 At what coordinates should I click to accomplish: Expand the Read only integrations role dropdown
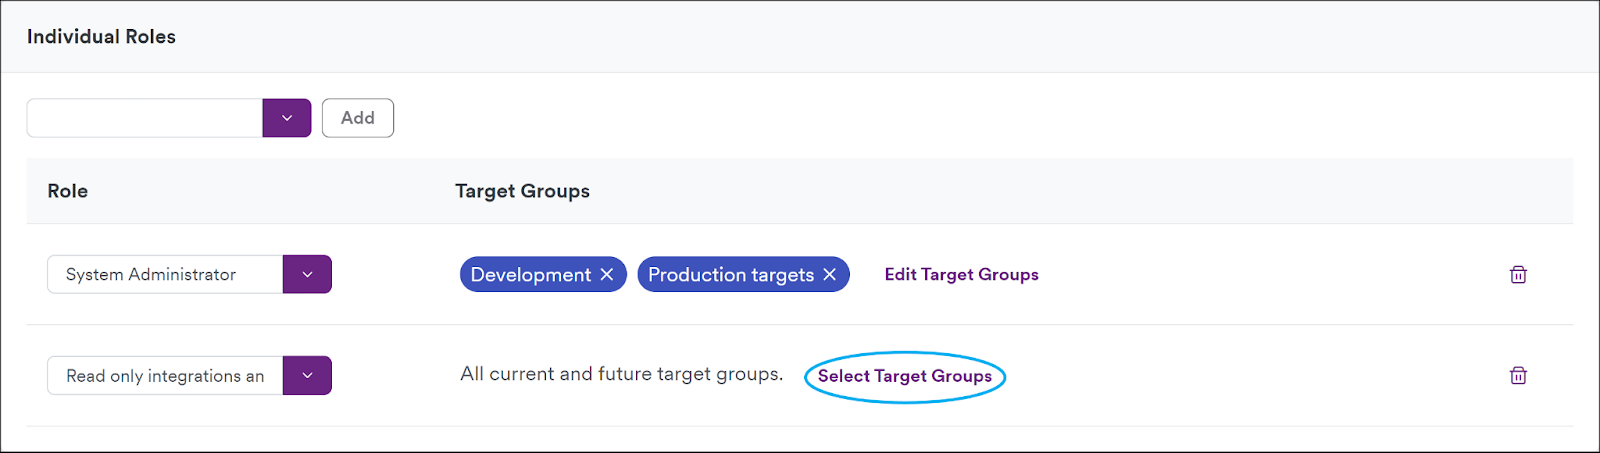coord(307,375)
